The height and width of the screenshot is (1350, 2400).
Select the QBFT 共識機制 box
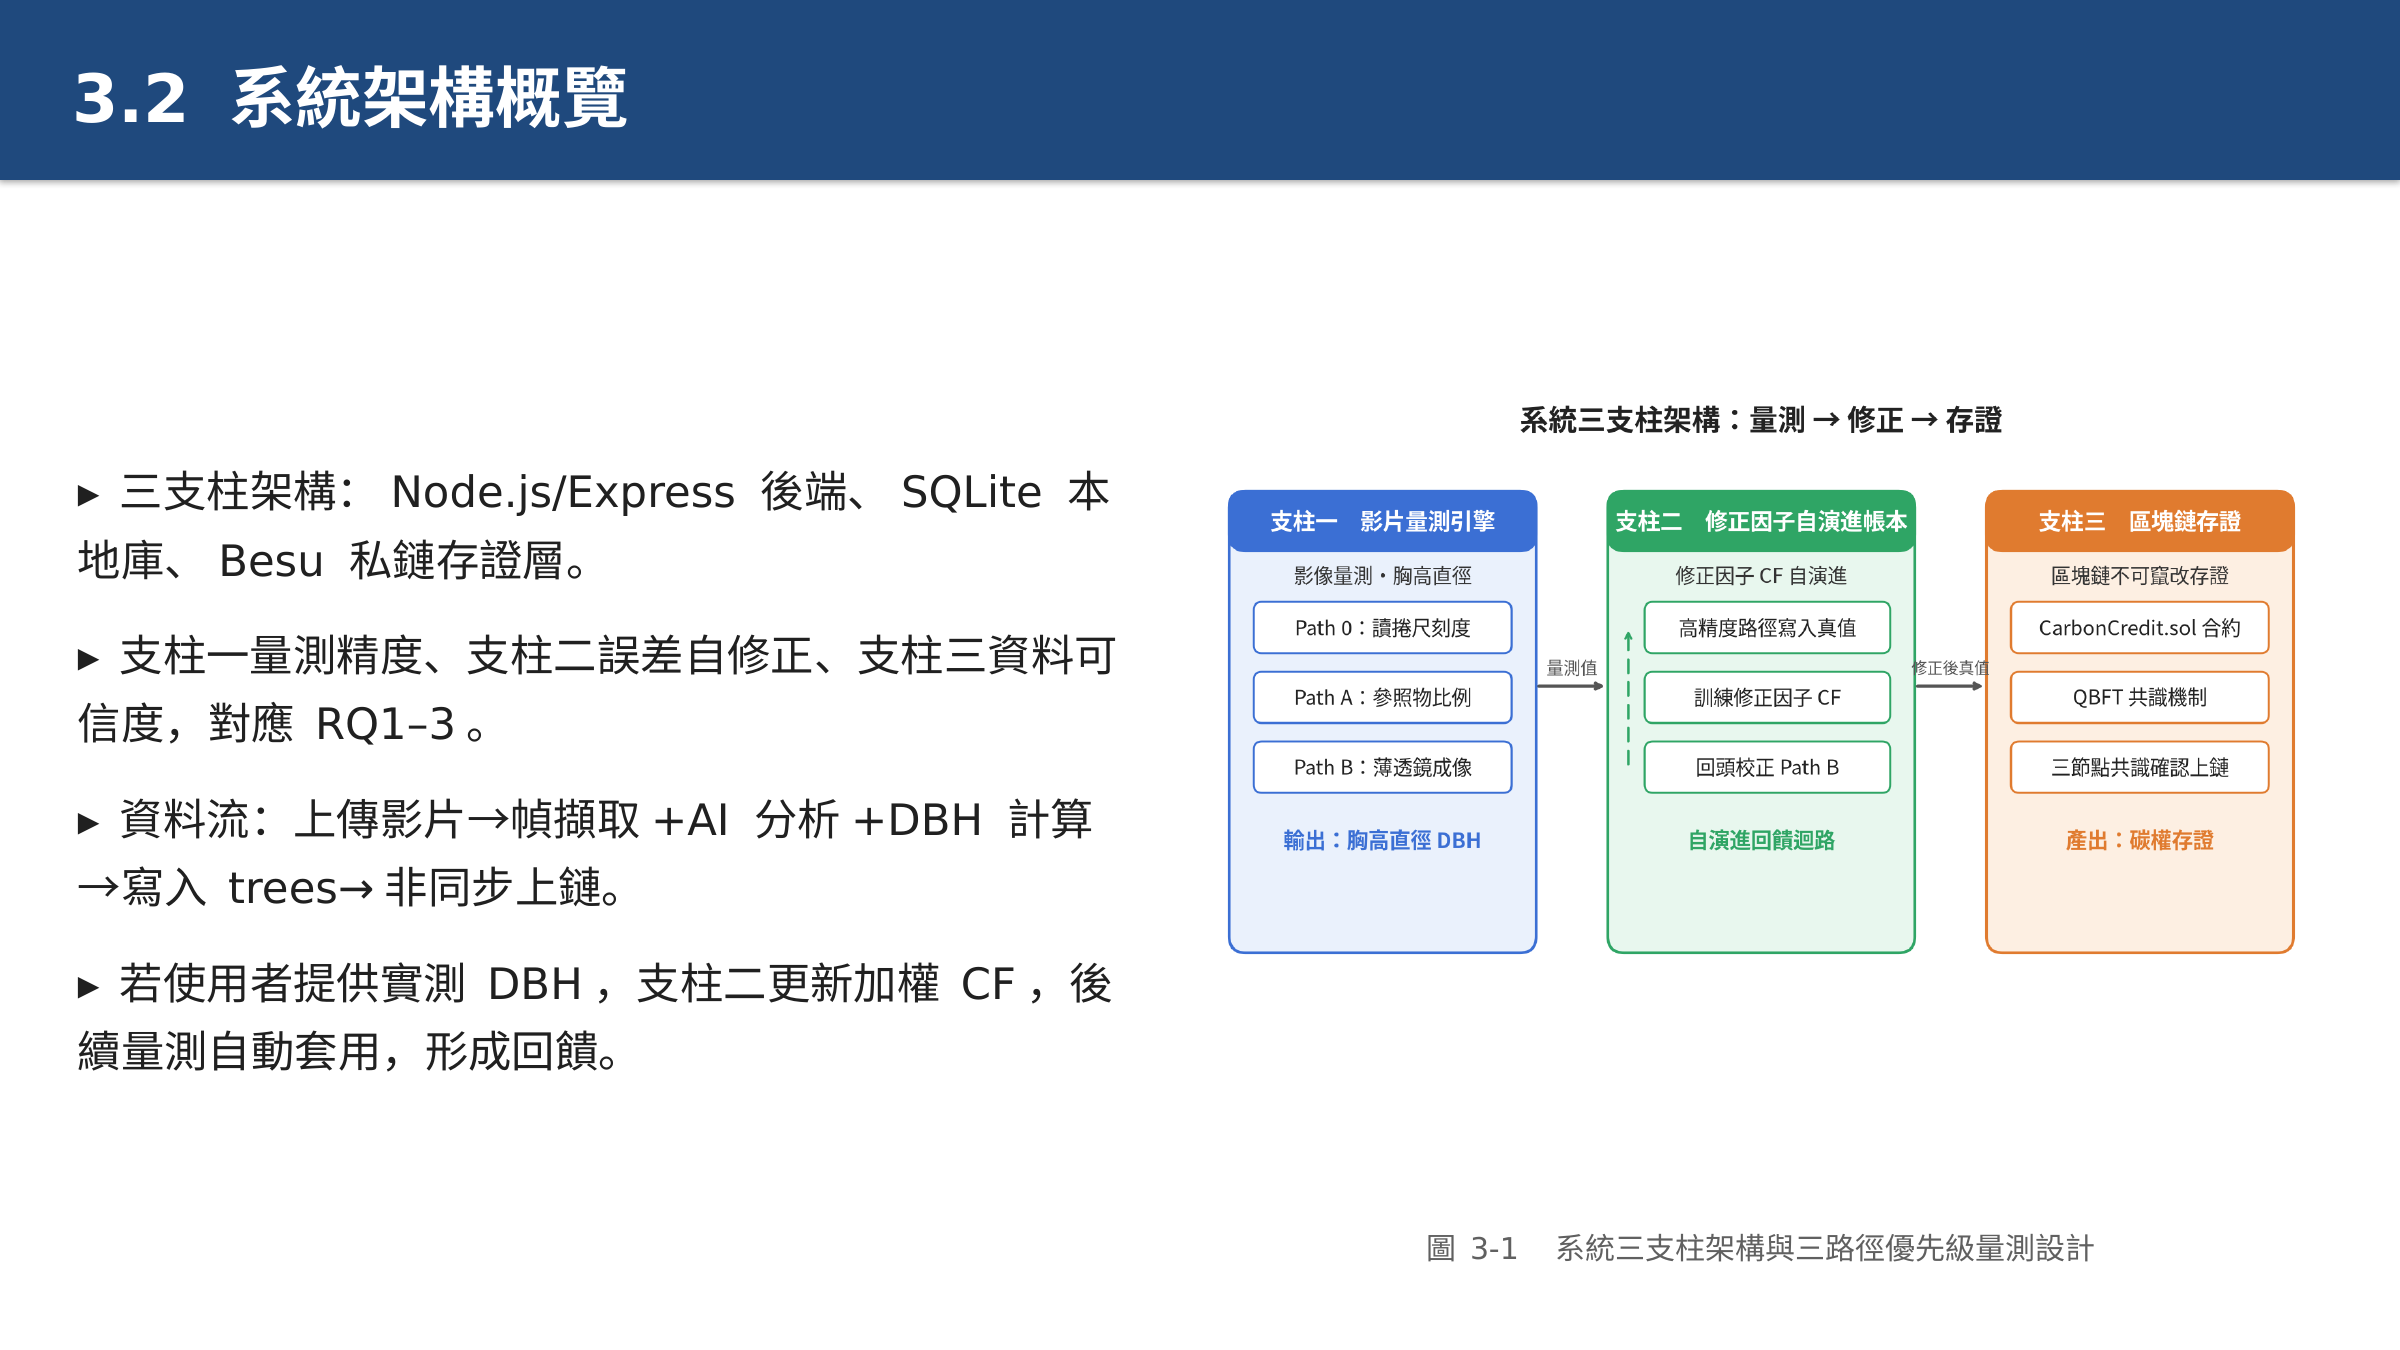coord(2139,697)
